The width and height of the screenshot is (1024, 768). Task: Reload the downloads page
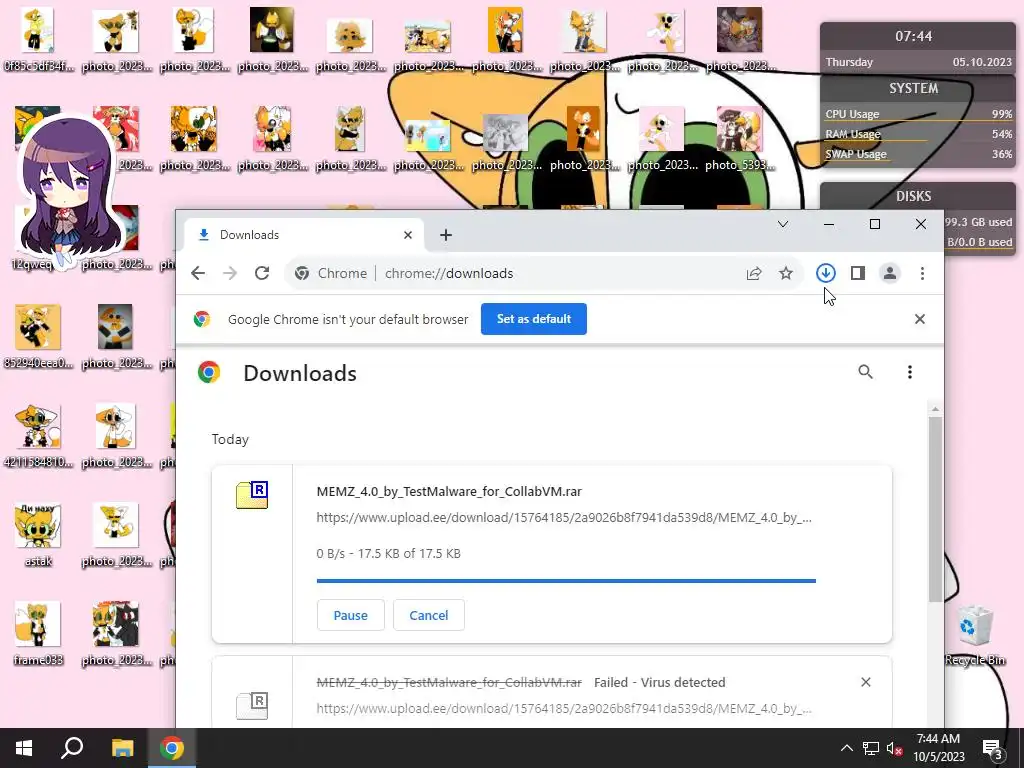(262, 273)
